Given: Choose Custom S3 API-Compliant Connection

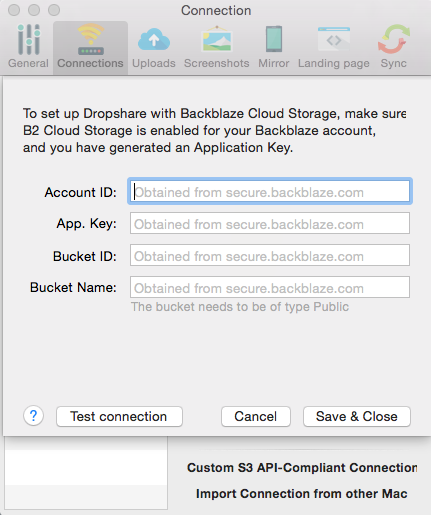Looking at the screenshot, I should (302, 468).
